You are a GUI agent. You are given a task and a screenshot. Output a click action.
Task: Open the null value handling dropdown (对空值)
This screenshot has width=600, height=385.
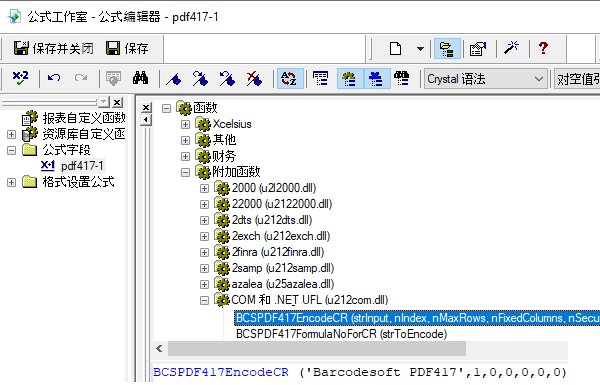coord(577,79)
